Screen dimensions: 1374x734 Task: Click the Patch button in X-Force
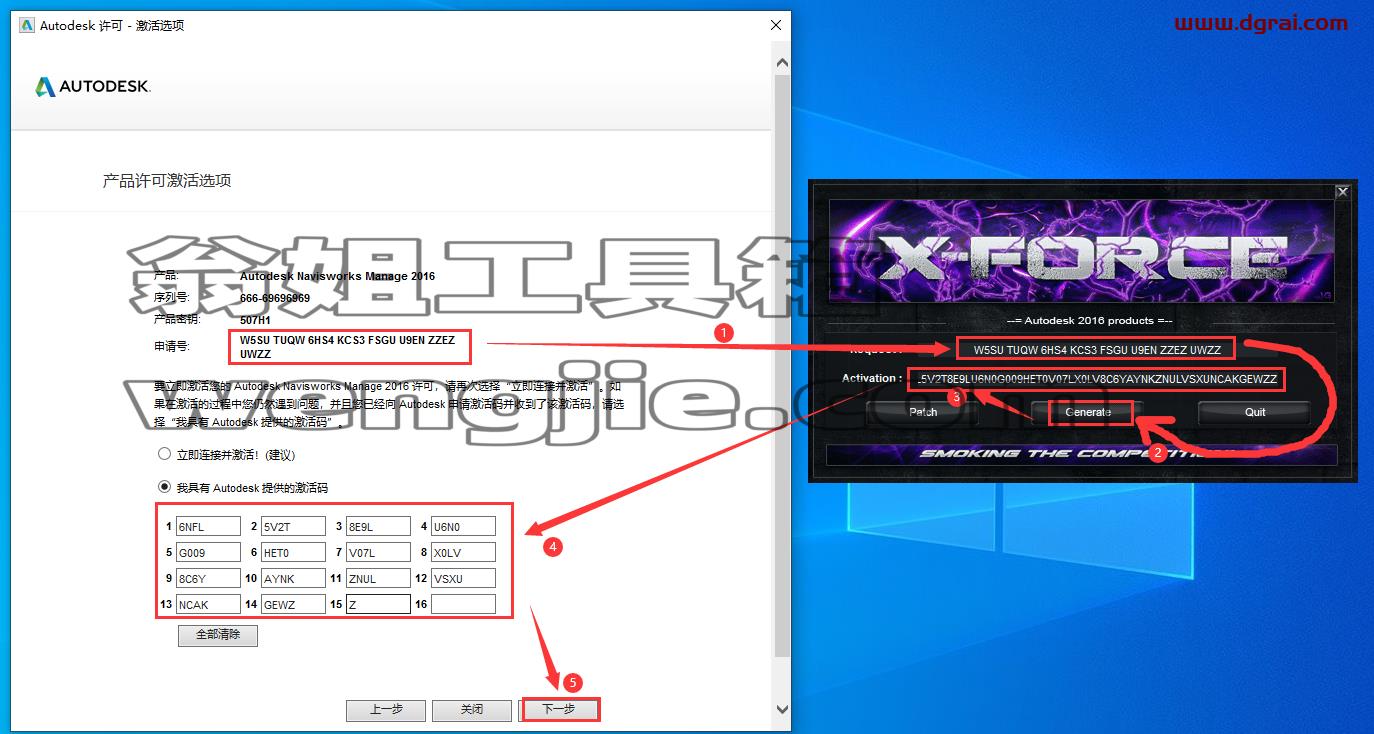pos(923,412)
